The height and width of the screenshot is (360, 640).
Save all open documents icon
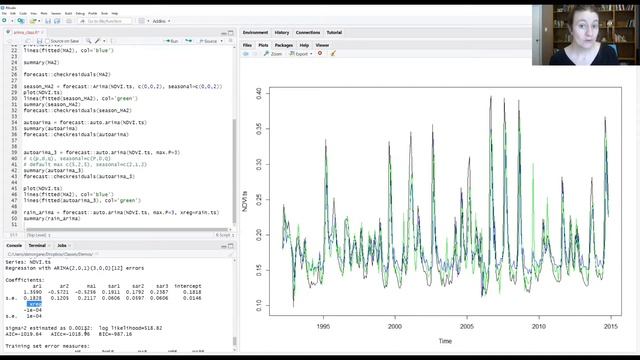[57, 21]
